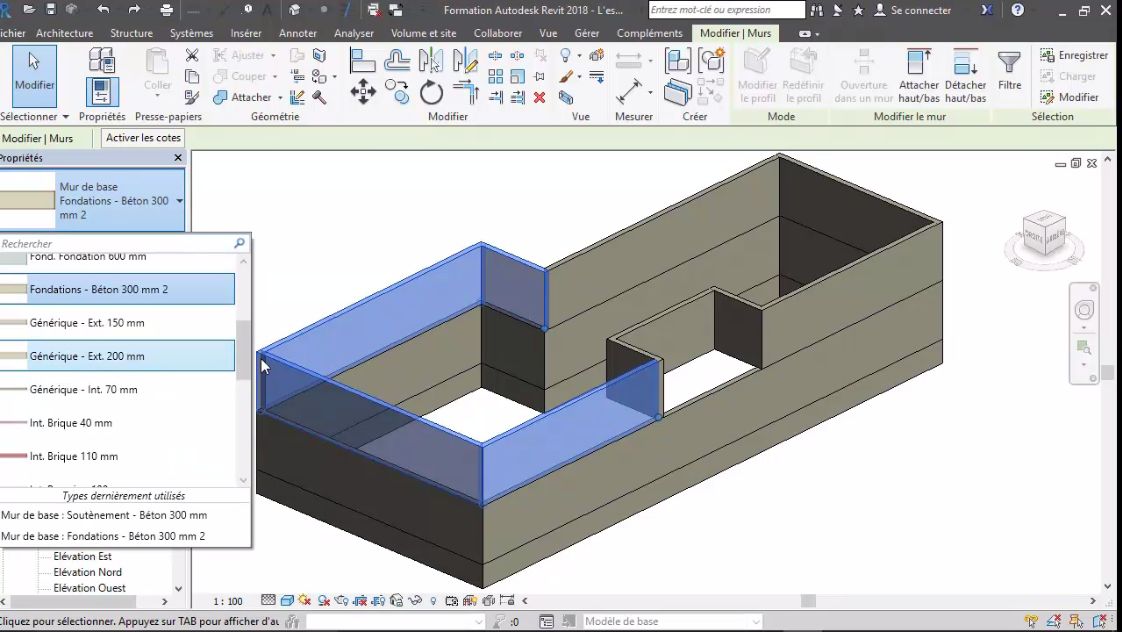Click the ViewCube in 3D view
The height and width of the screenshot is (632, 1122).
coord(1043,234)
